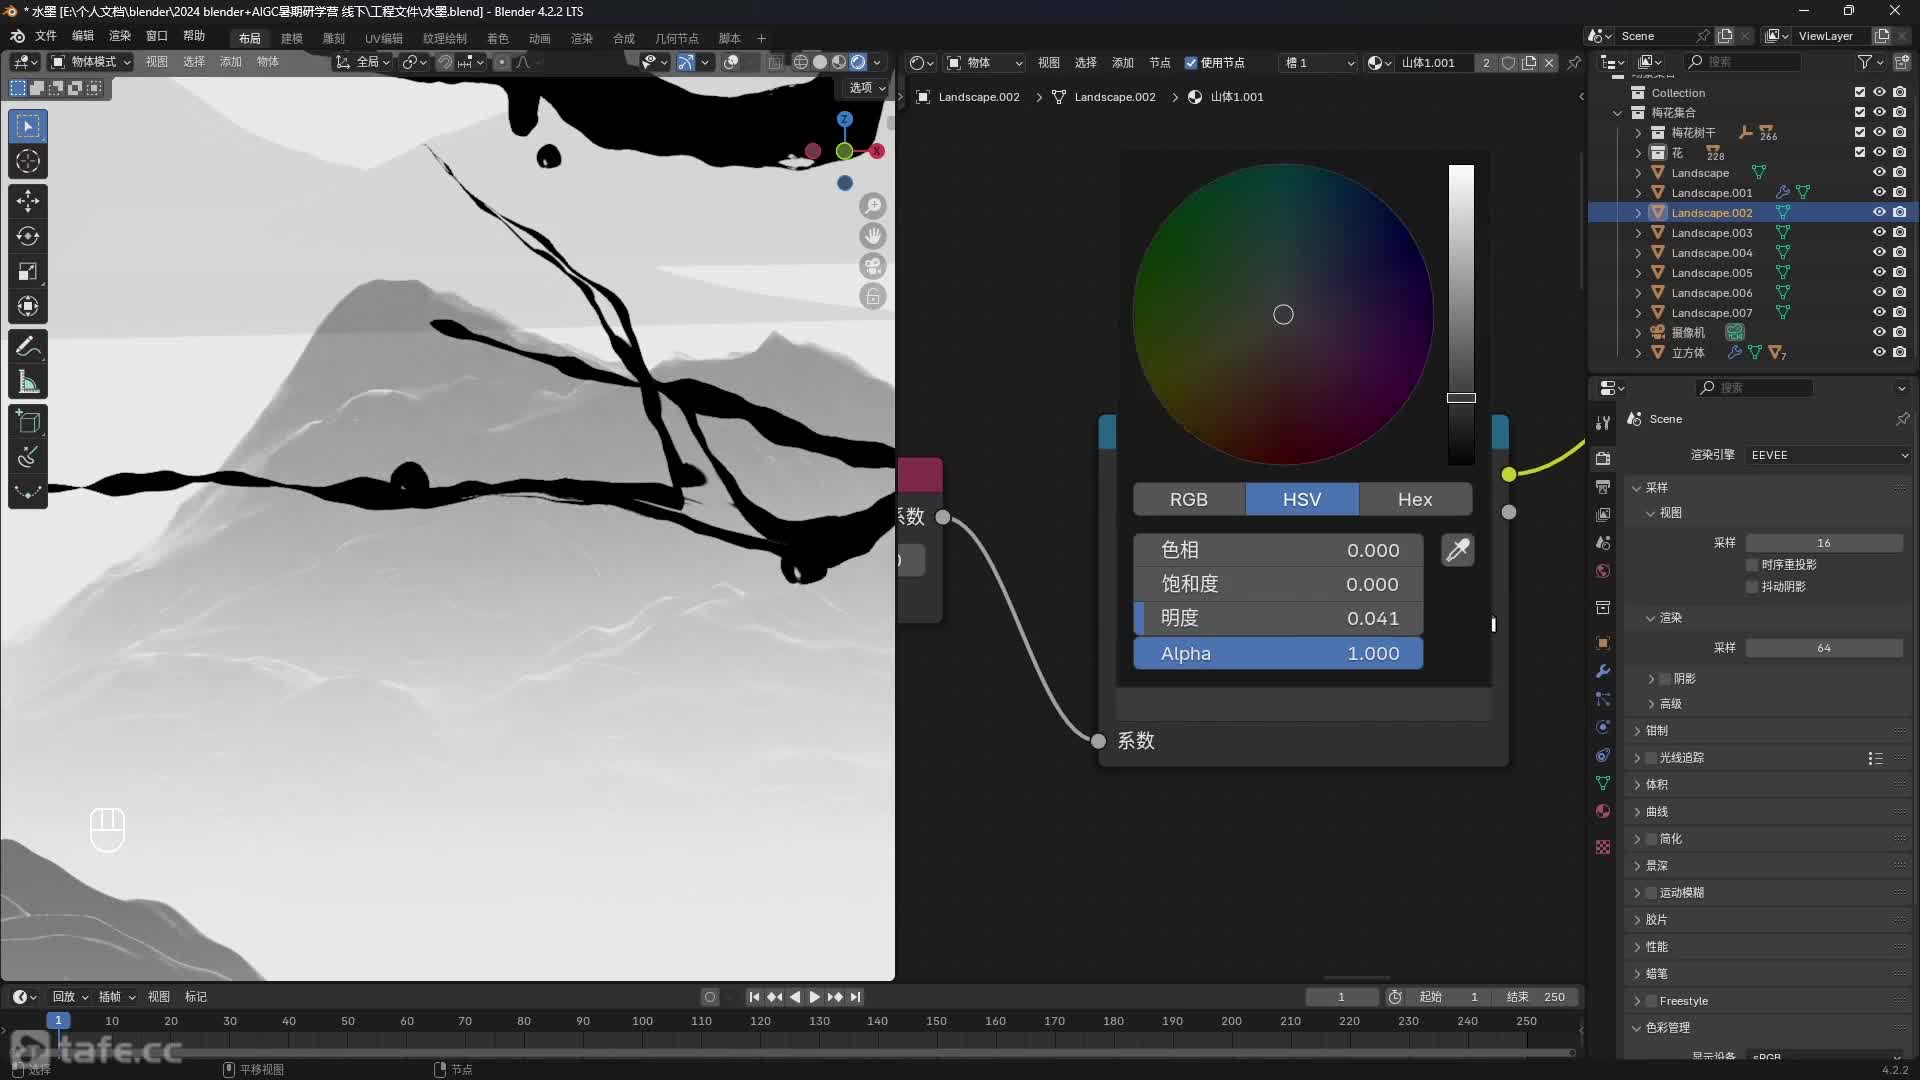This screenshot has height=1080, width=1920.
Task: Select the Cursor tool in viewport toolbar
Action: tap(28, 161)
